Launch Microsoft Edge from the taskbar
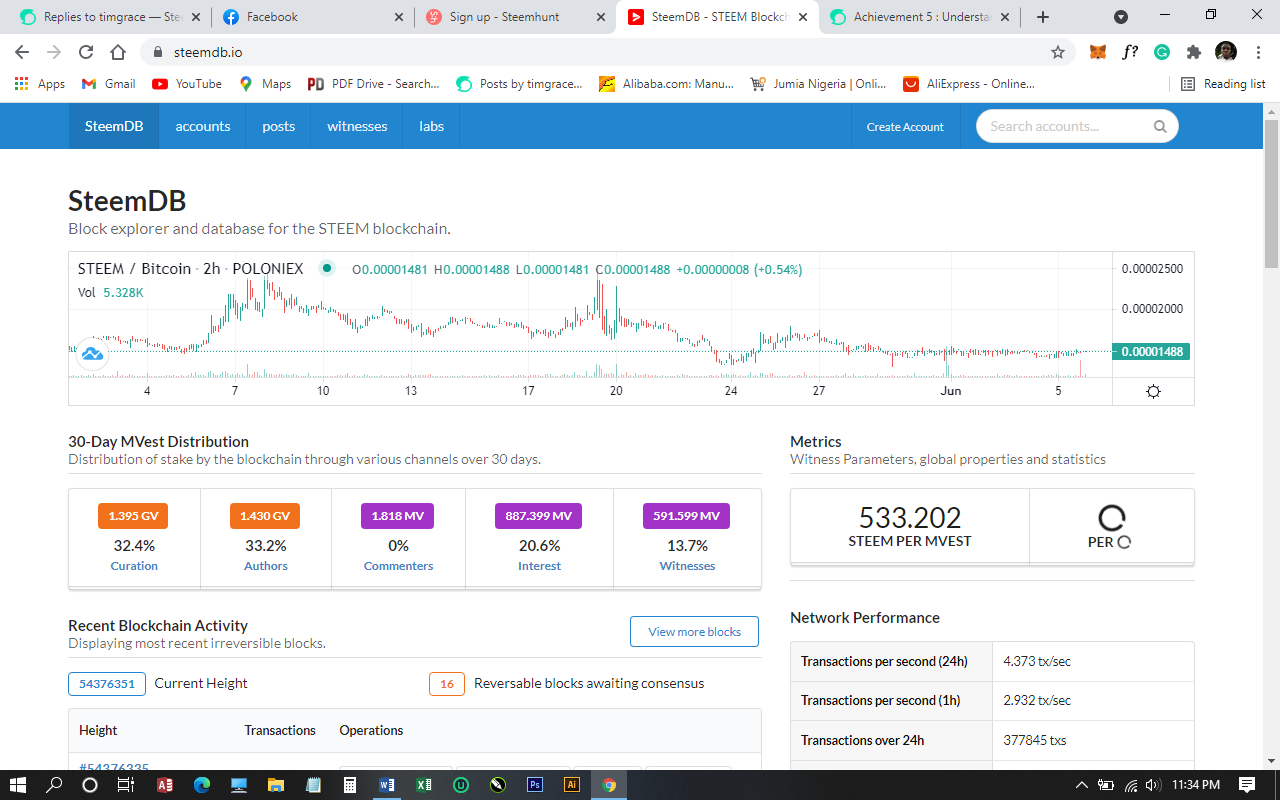The height and width of the screenshot is (800, 1280). (202, 785)
